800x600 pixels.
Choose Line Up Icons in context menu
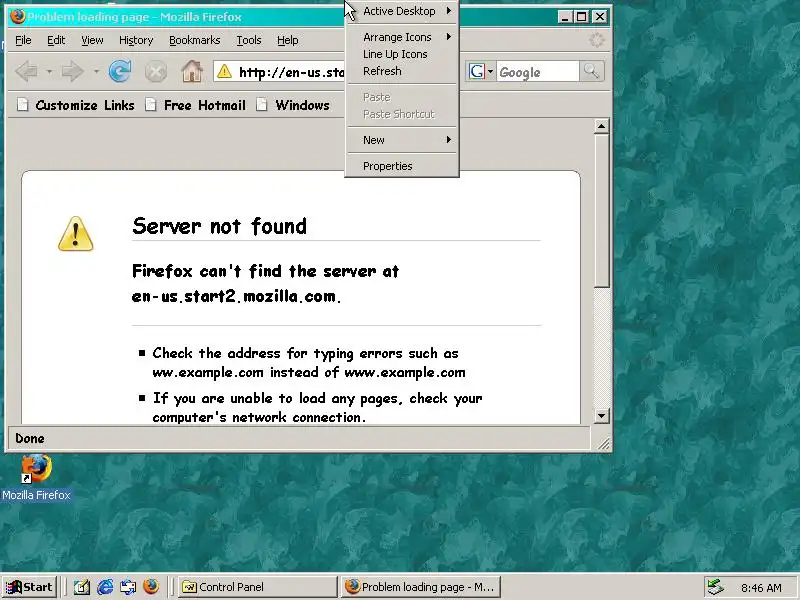[402, 54]
